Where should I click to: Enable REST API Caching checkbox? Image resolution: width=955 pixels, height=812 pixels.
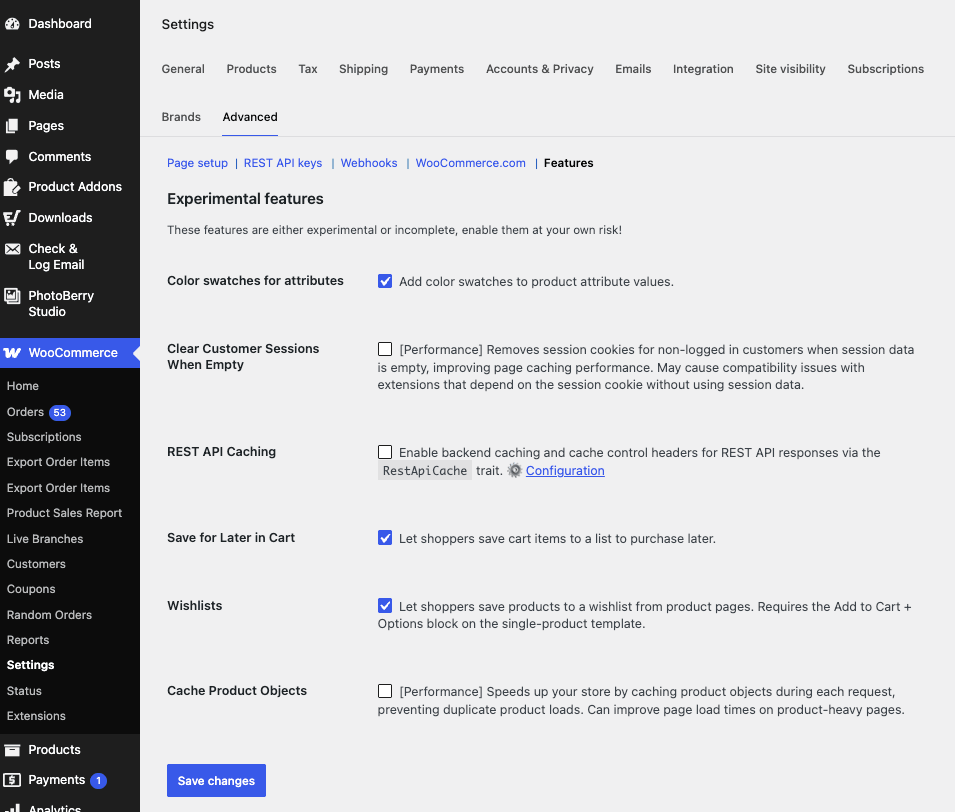(385, 452)
